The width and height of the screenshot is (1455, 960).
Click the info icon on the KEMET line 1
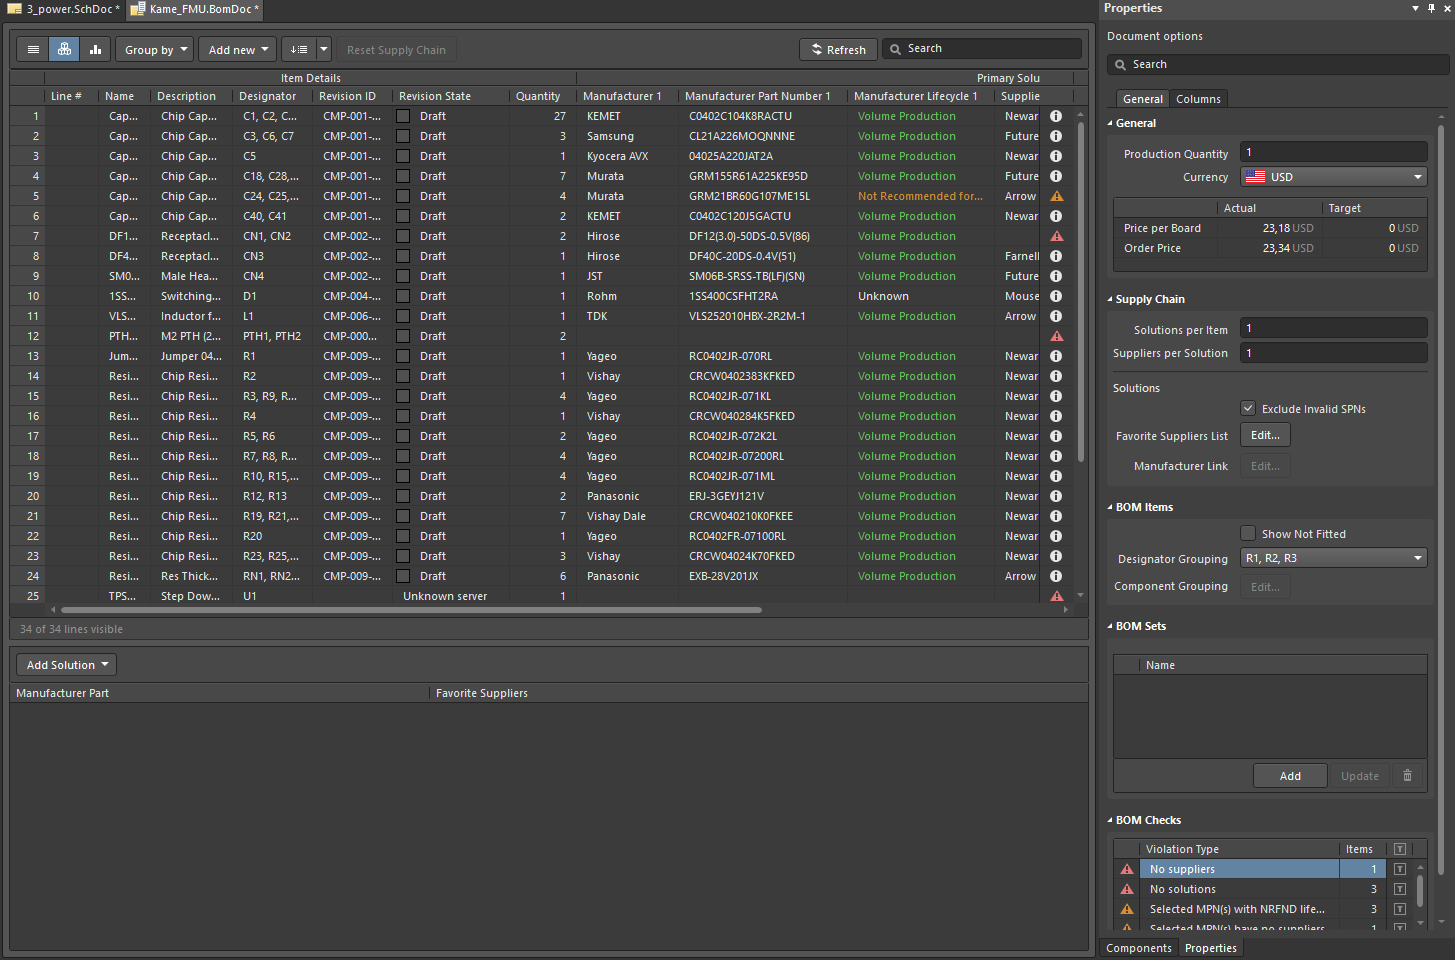click(1056, 116)
